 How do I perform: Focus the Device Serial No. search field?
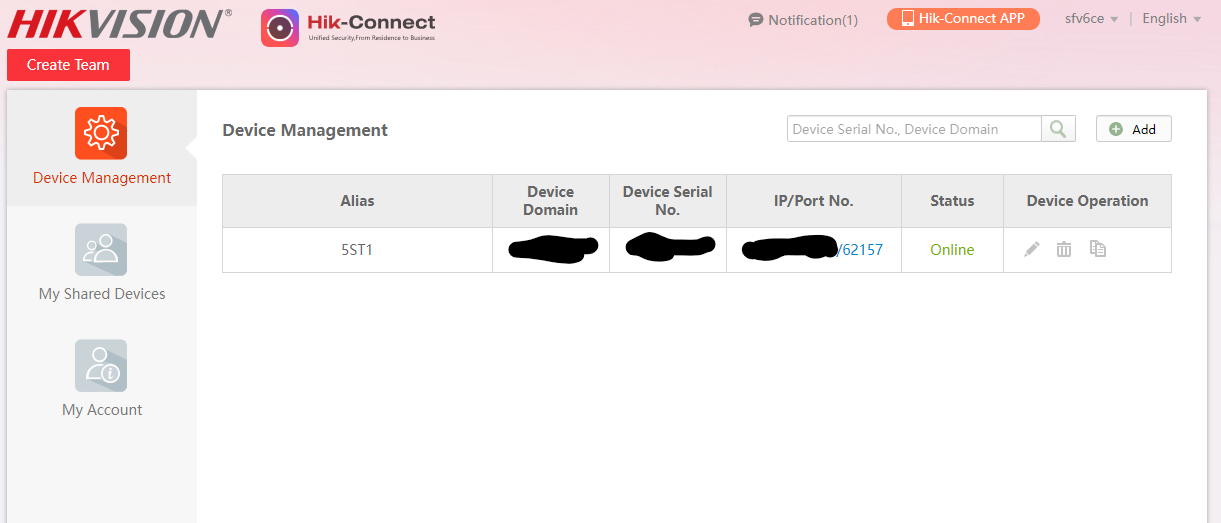[913, 129]
